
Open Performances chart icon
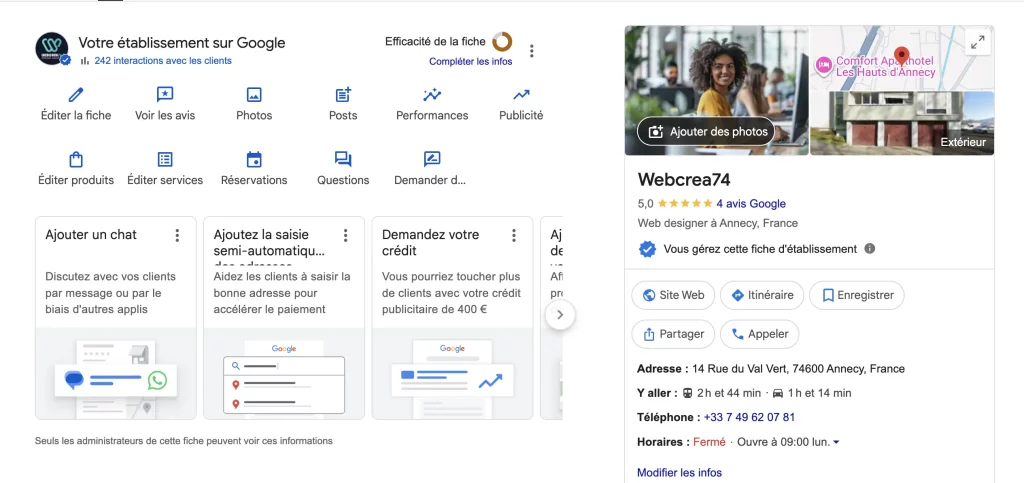click(x=432, y=95)
